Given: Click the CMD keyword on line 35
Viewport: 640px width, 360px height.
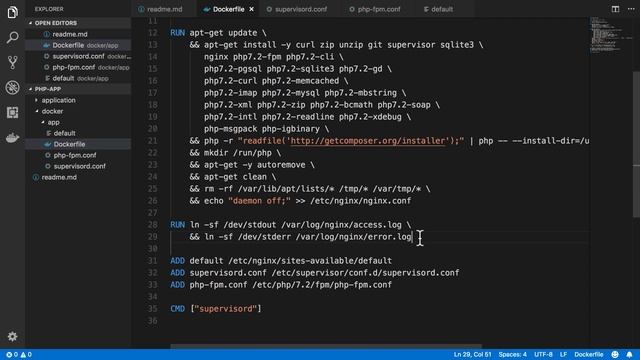Looking at the screenshot, I should click(x=178, y=309).
